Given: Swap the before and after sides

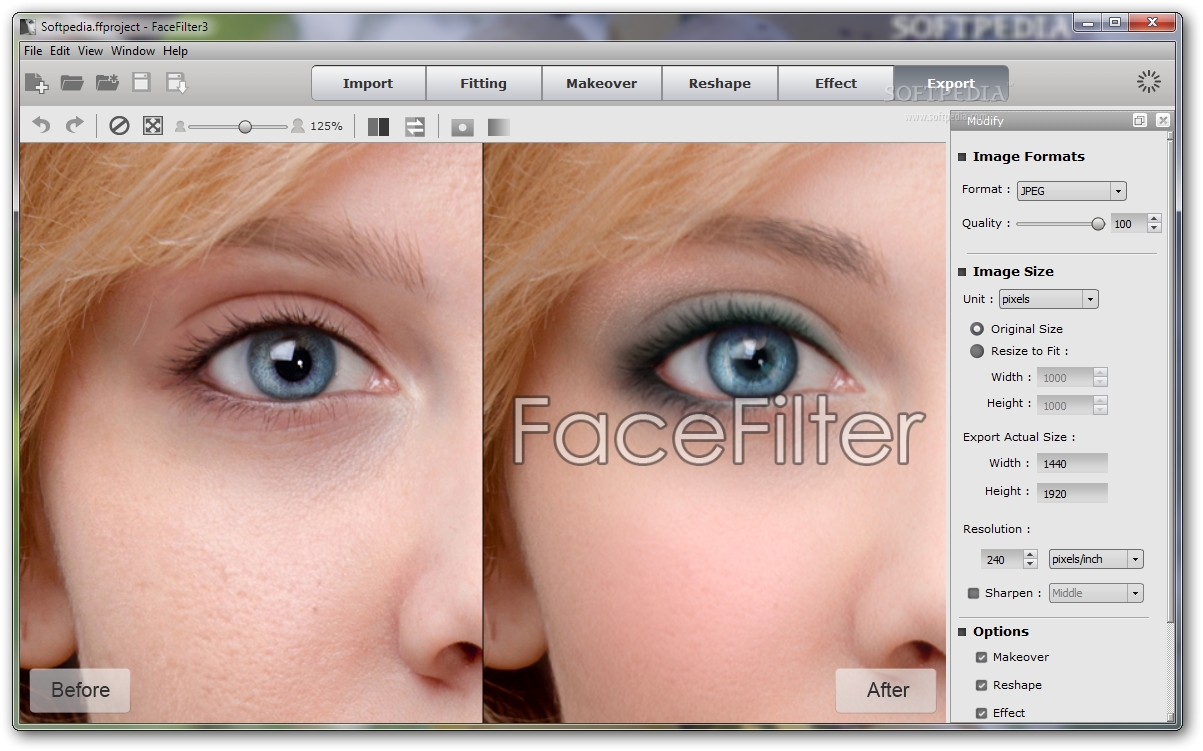Looking at the screenshot, I should (x=415, y=126).
